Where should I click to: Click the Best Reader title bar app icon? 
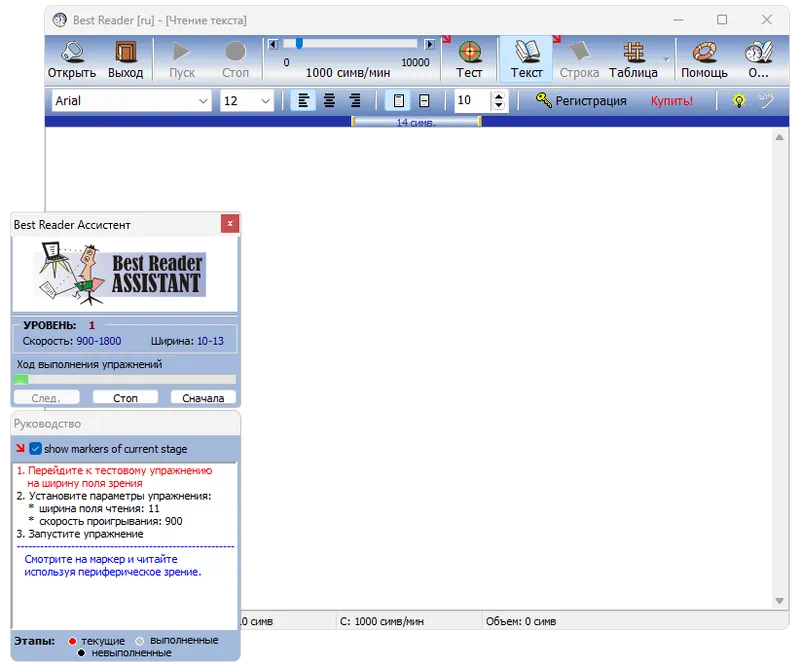click(x=60, y=20)
